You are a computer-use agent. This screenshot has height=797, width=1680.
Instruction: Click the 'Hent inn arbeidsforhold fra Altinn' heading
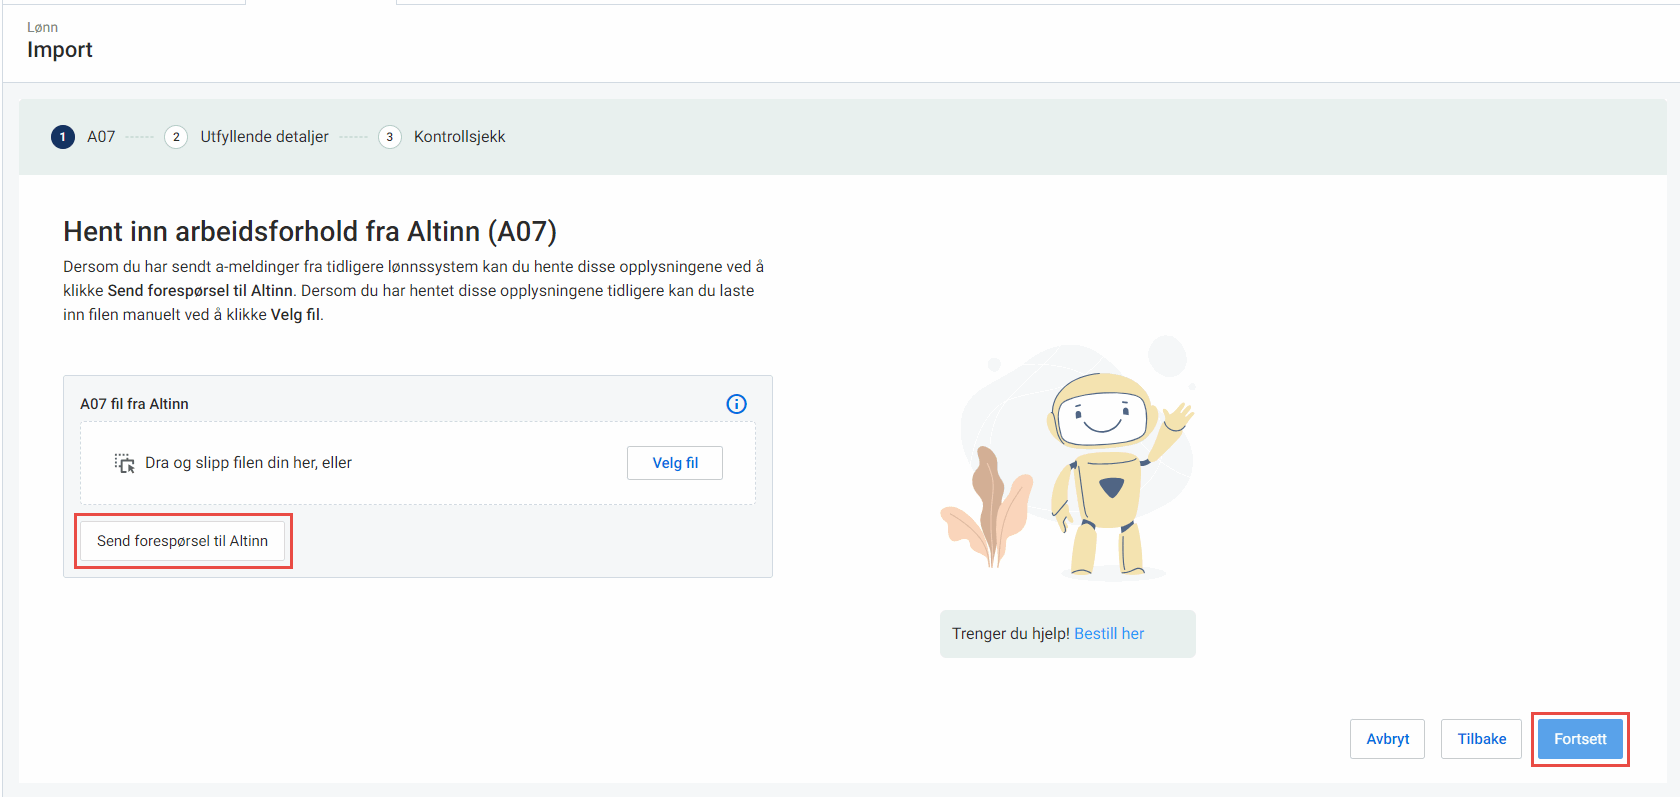point(310,232)
